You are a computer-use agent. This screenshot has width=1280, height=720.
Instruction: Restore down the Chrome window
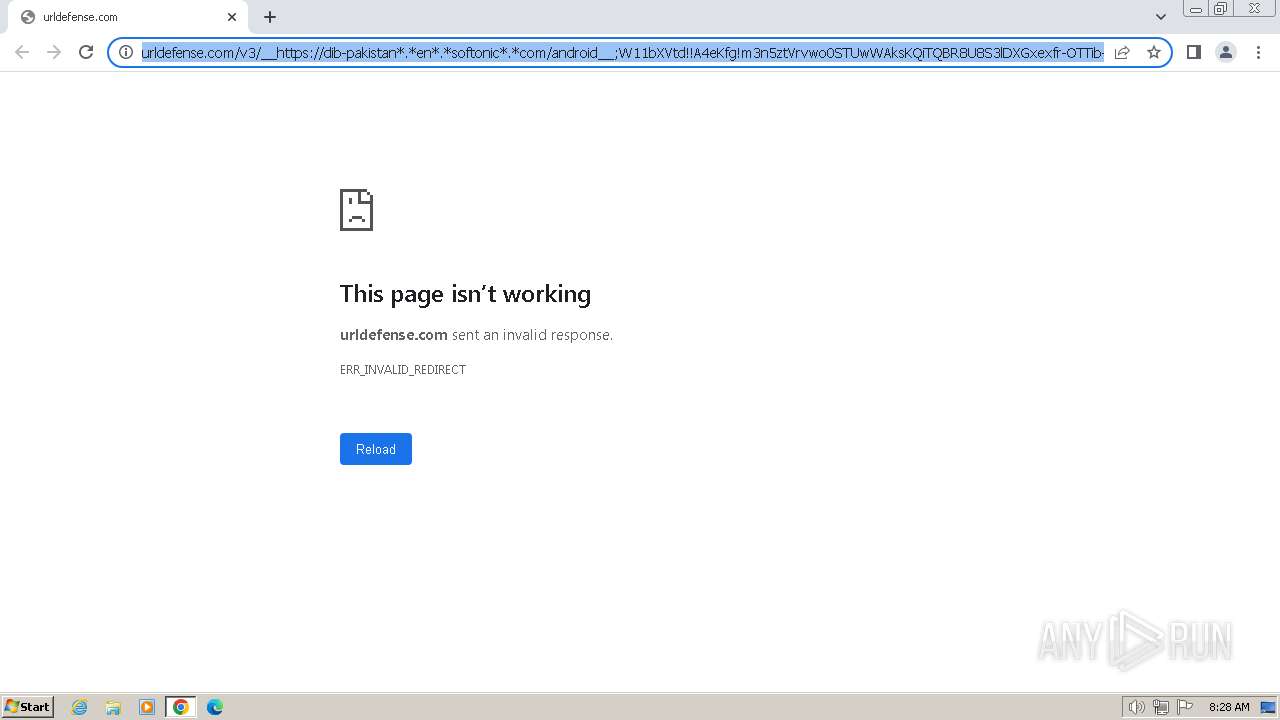(x=1221, y=9)
